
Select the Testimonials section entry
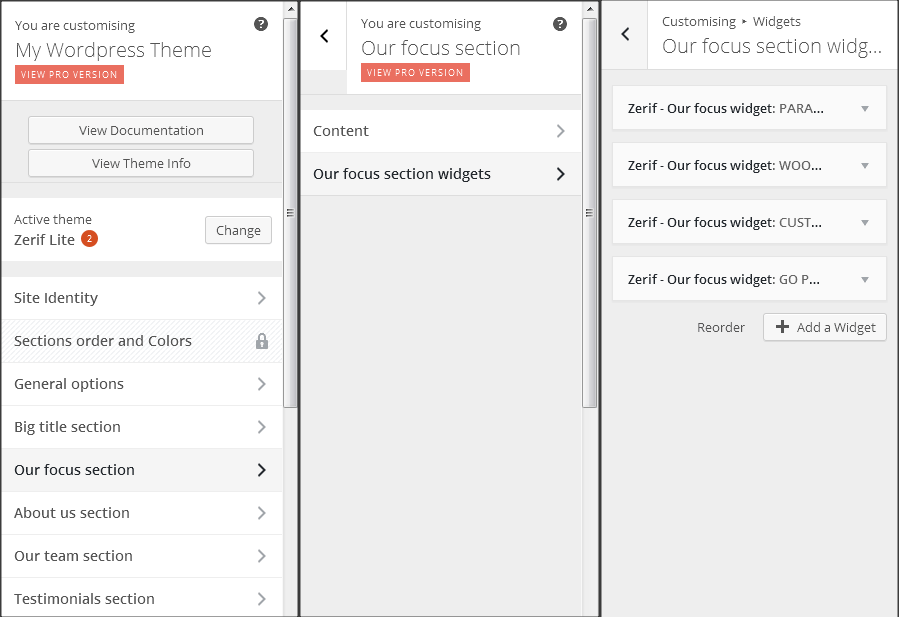pyautogui.click(x=140, y=598)
